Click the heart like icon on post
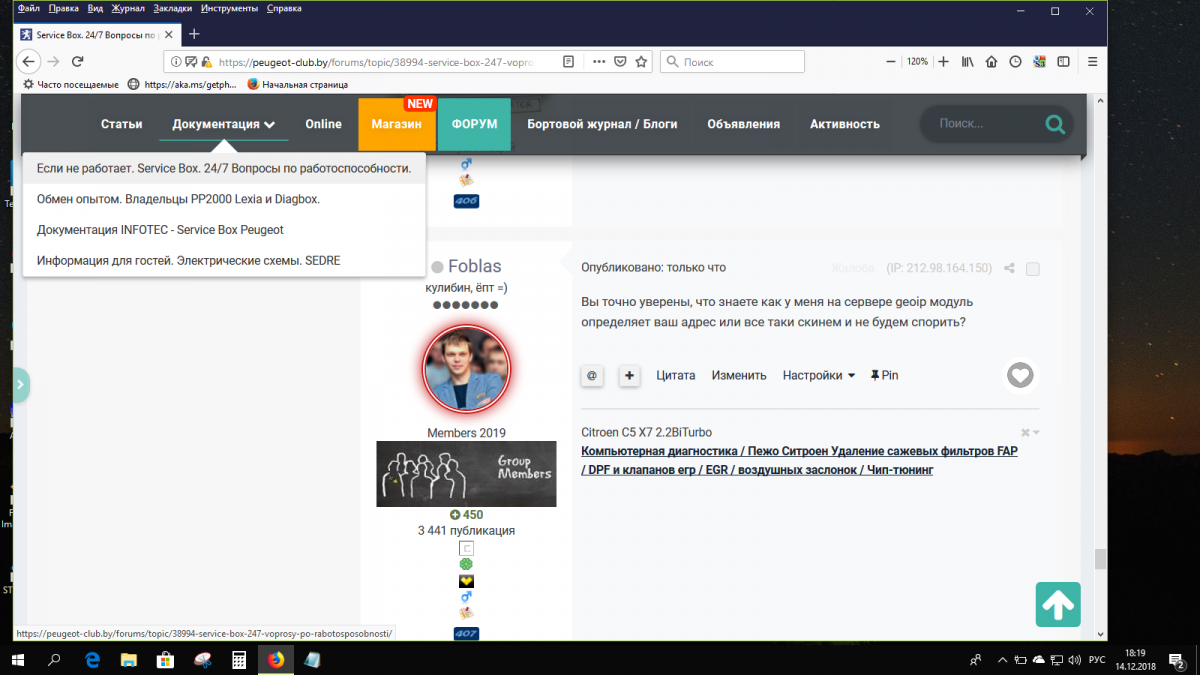This screenshot has height=675, width=1200. tap(1020, 376)
